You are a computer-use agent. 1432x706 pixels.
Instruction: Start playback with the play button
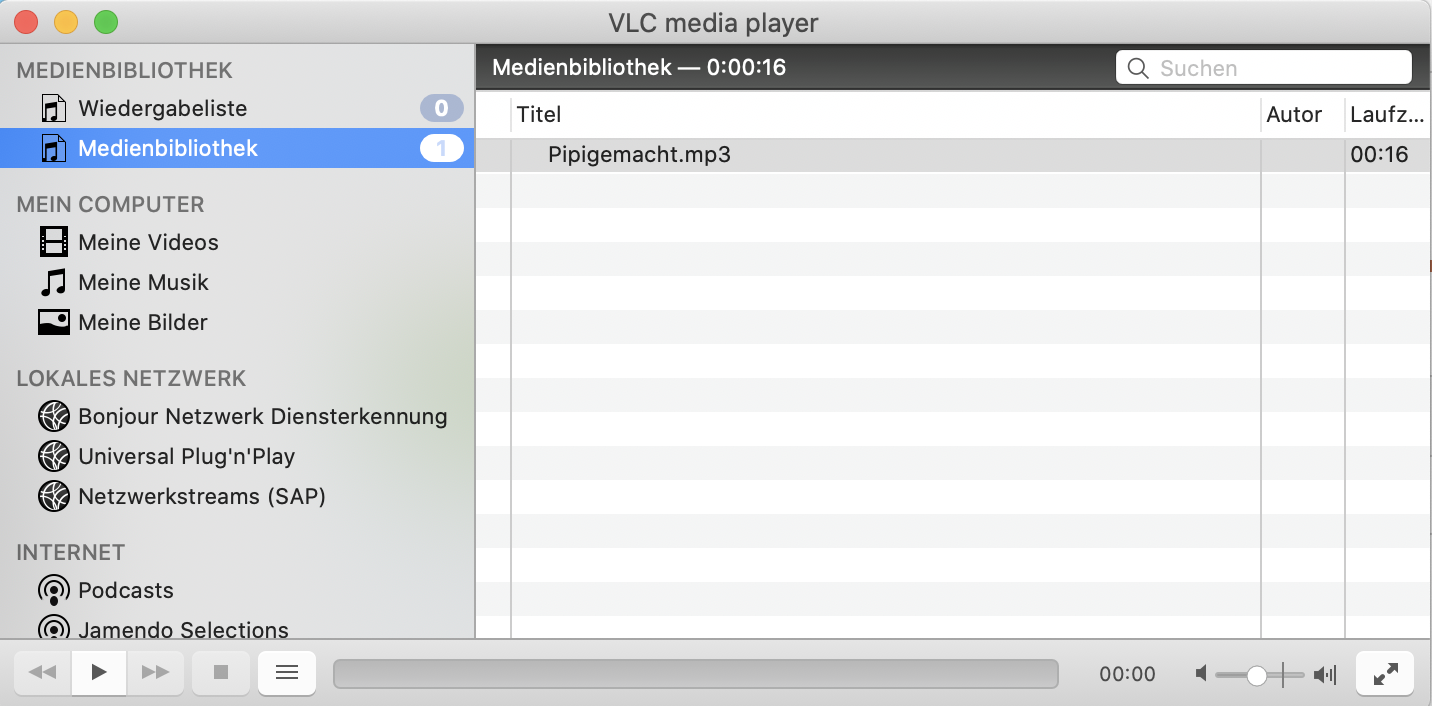(99, 673)
